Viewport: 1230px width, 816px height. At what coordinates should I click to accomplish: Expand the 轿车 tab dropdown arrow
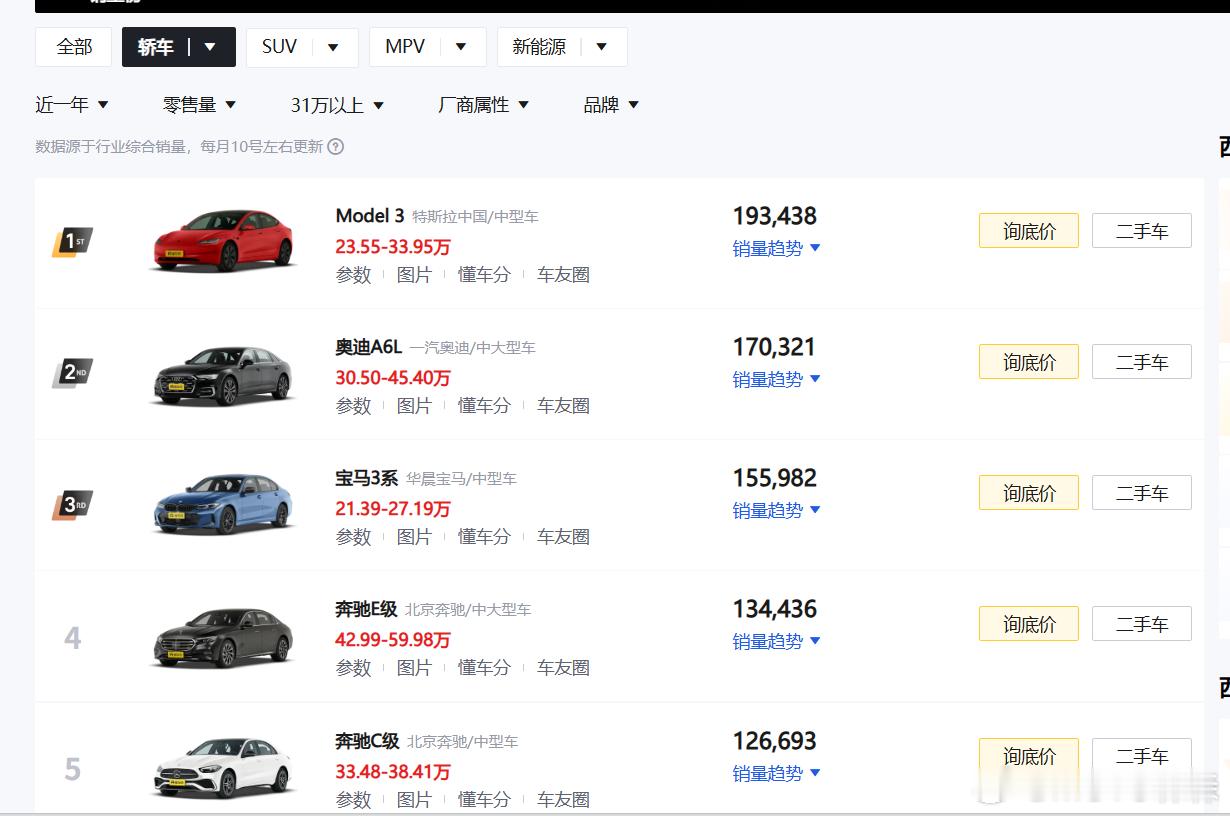click(x=210, y=47)
